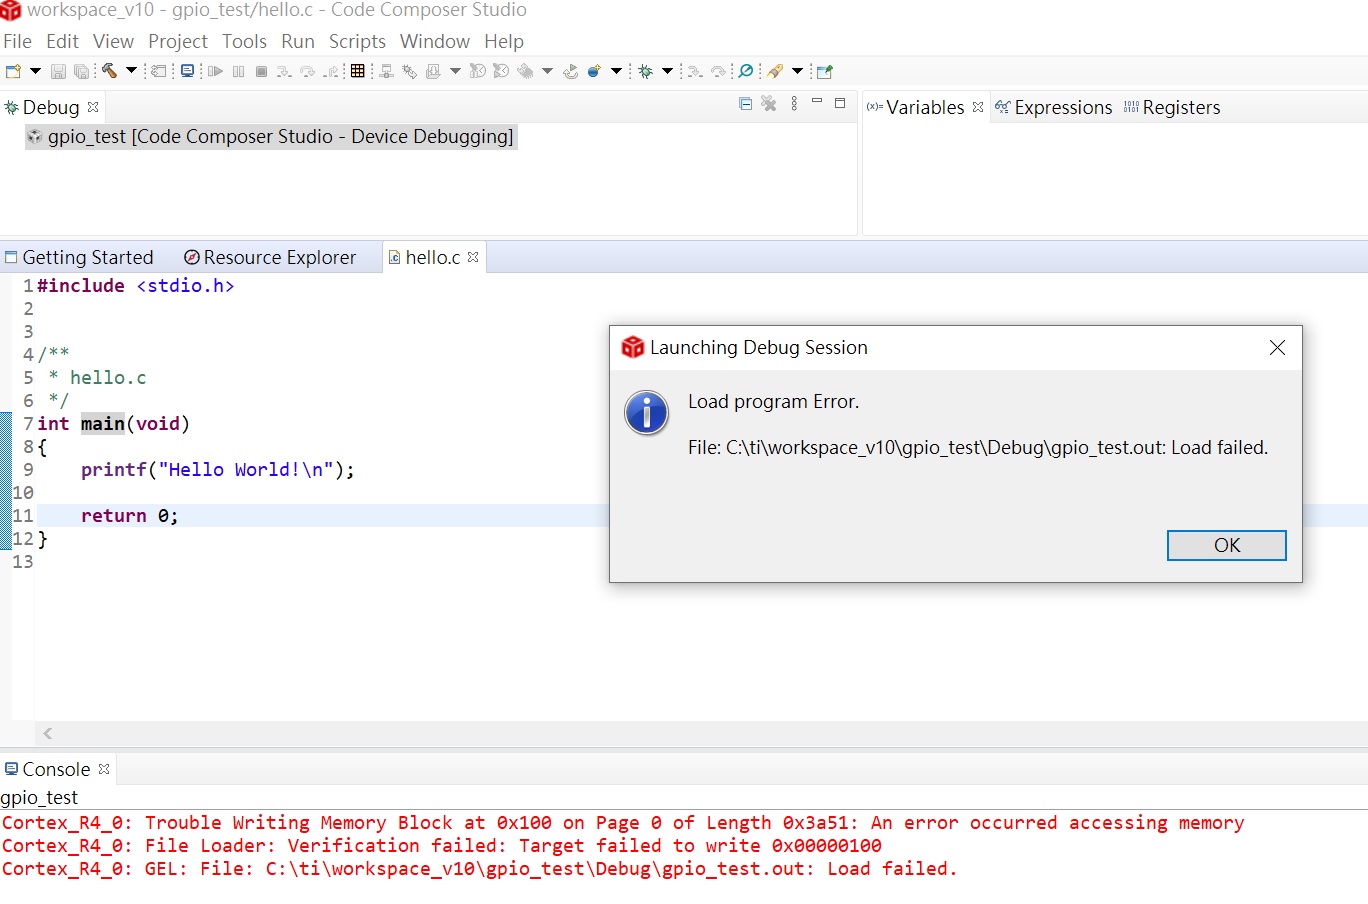This screenshot has height=904, width=1368.
Task: Click the return 0 code line
Action: tap(130, 515)
